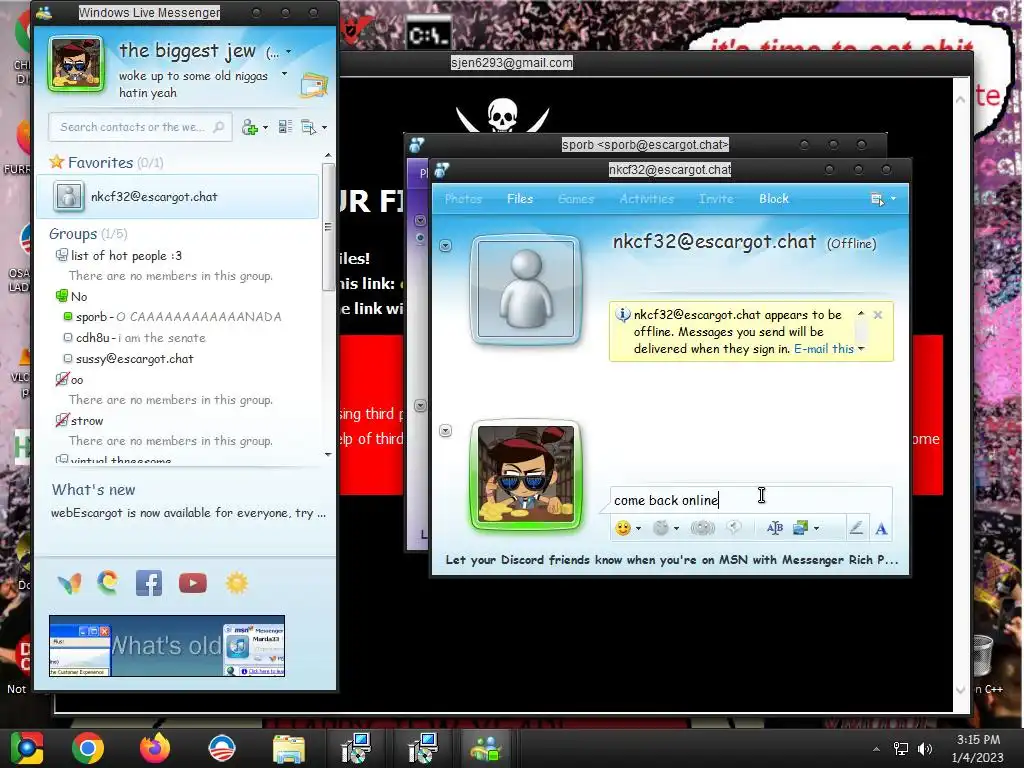Open the Photos tab in chat

coord(463,199)
